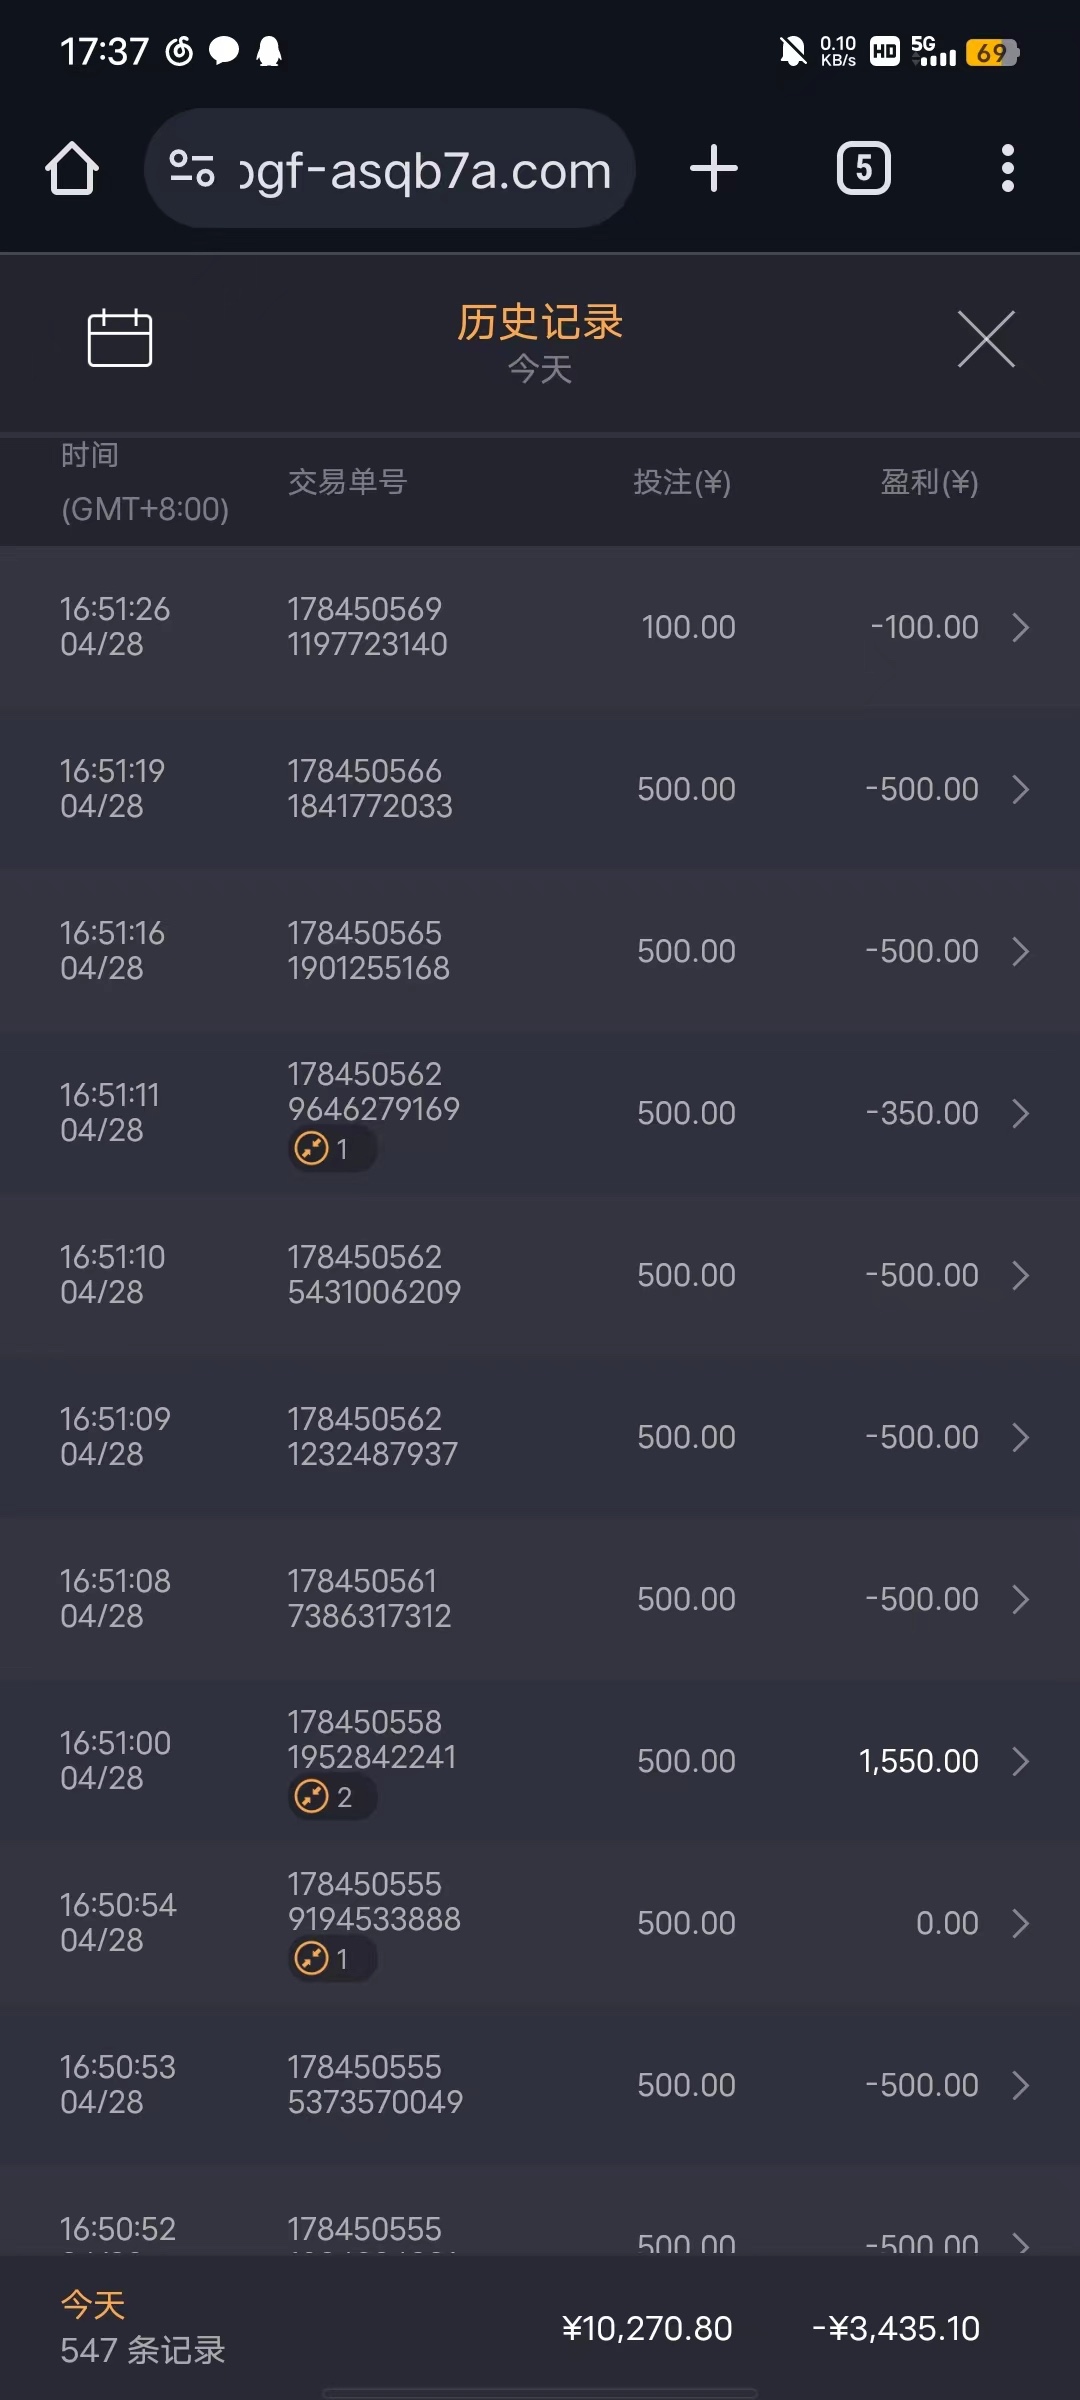Screen dimensions: 1080x2400
Task: Open the 16:51:08 bet record row
Action: coord(540,1599)
